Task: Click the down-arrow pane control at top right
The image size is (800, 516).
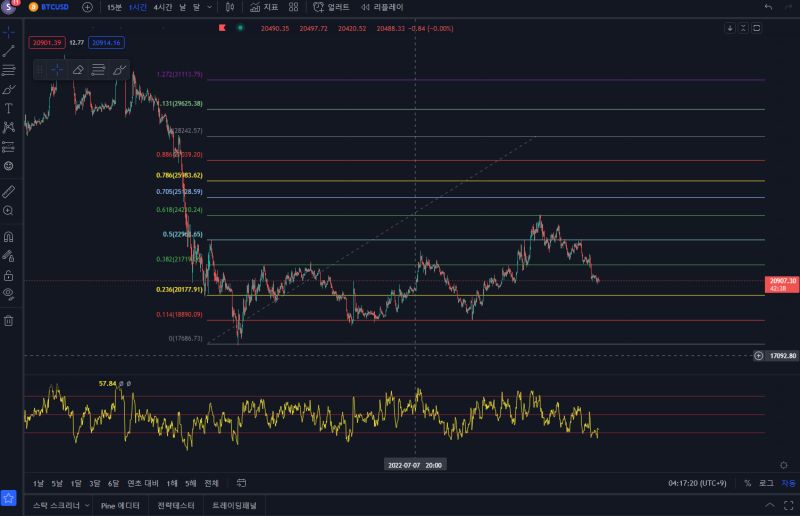Action: (x=730, y=28)
